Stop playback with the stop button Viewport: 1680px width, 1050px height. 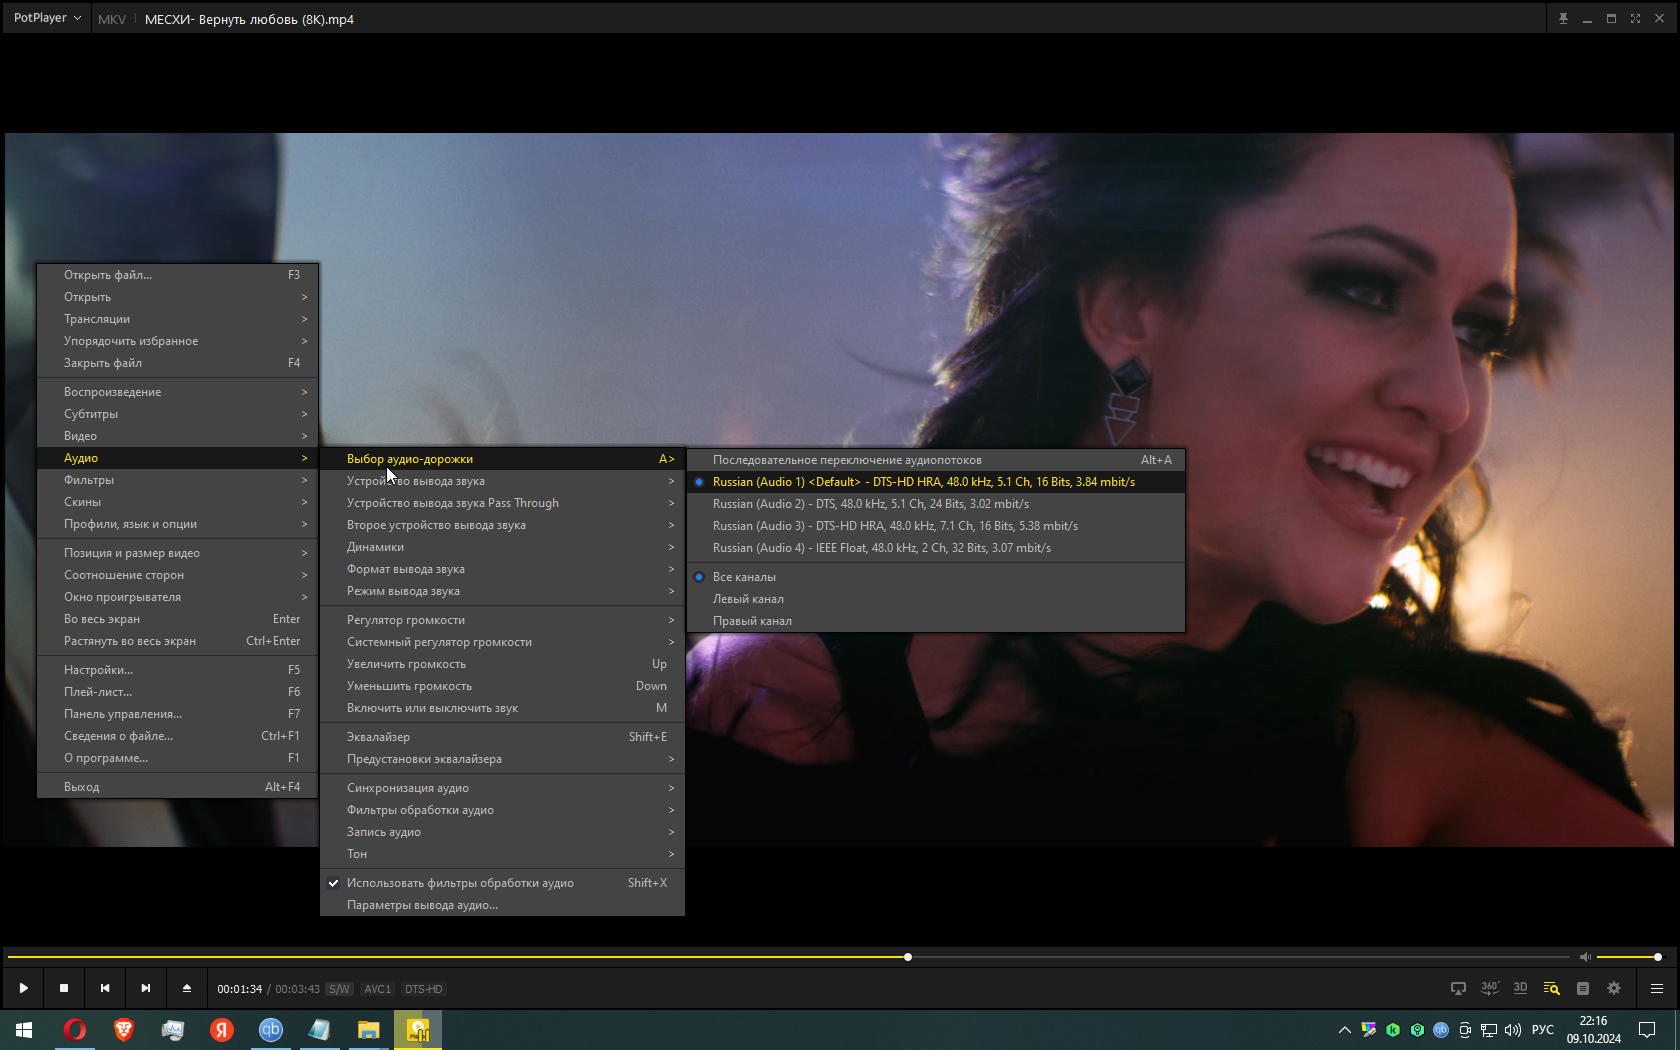click(x=64, y=988)
